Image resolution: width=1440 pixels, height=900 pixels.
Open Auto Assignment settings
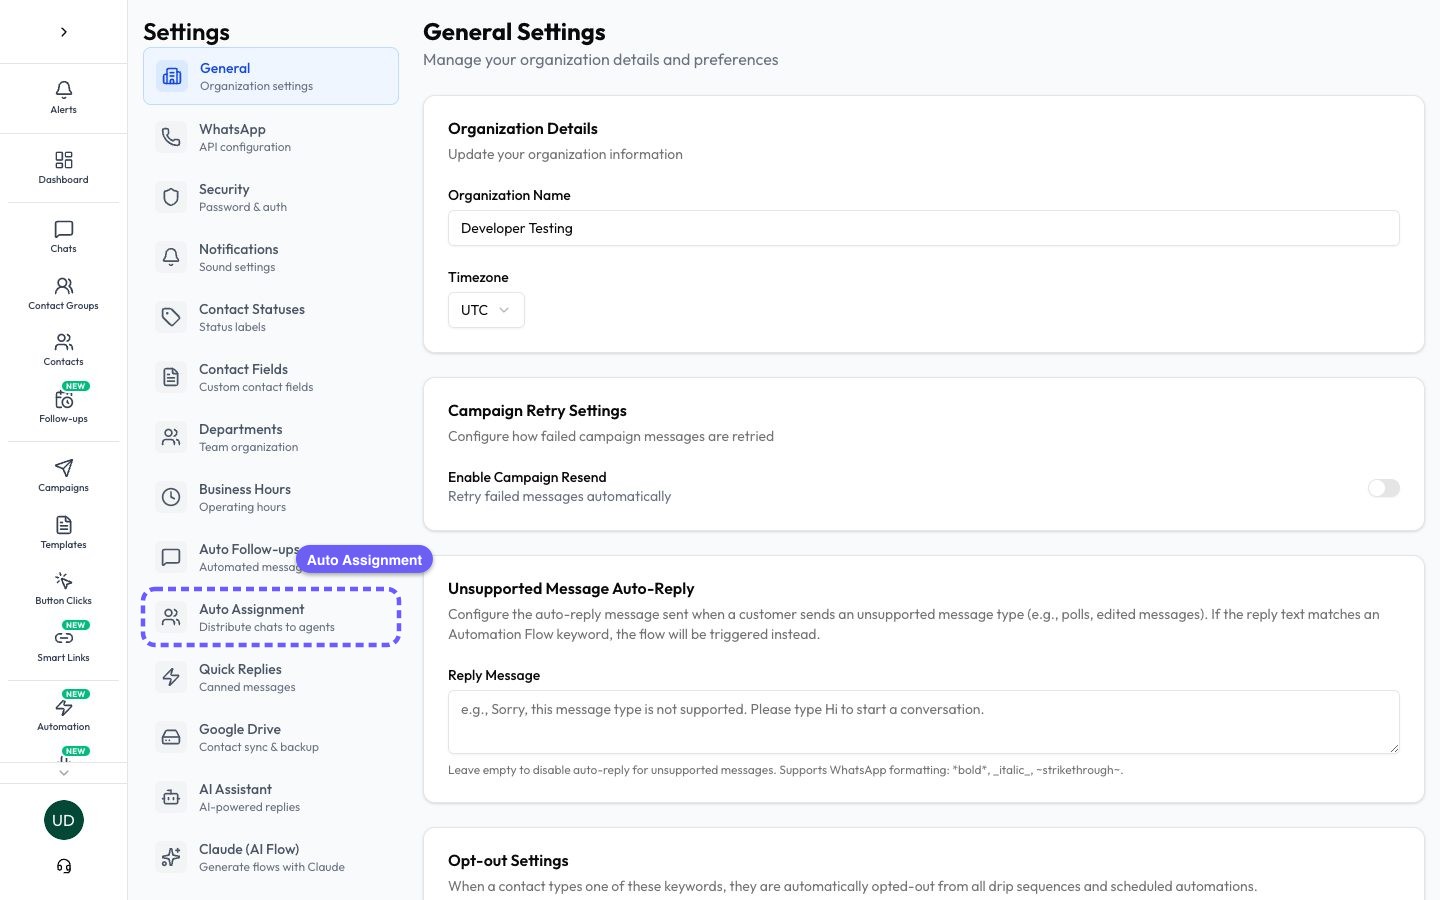pyautogui.click(x=271, y=617)
